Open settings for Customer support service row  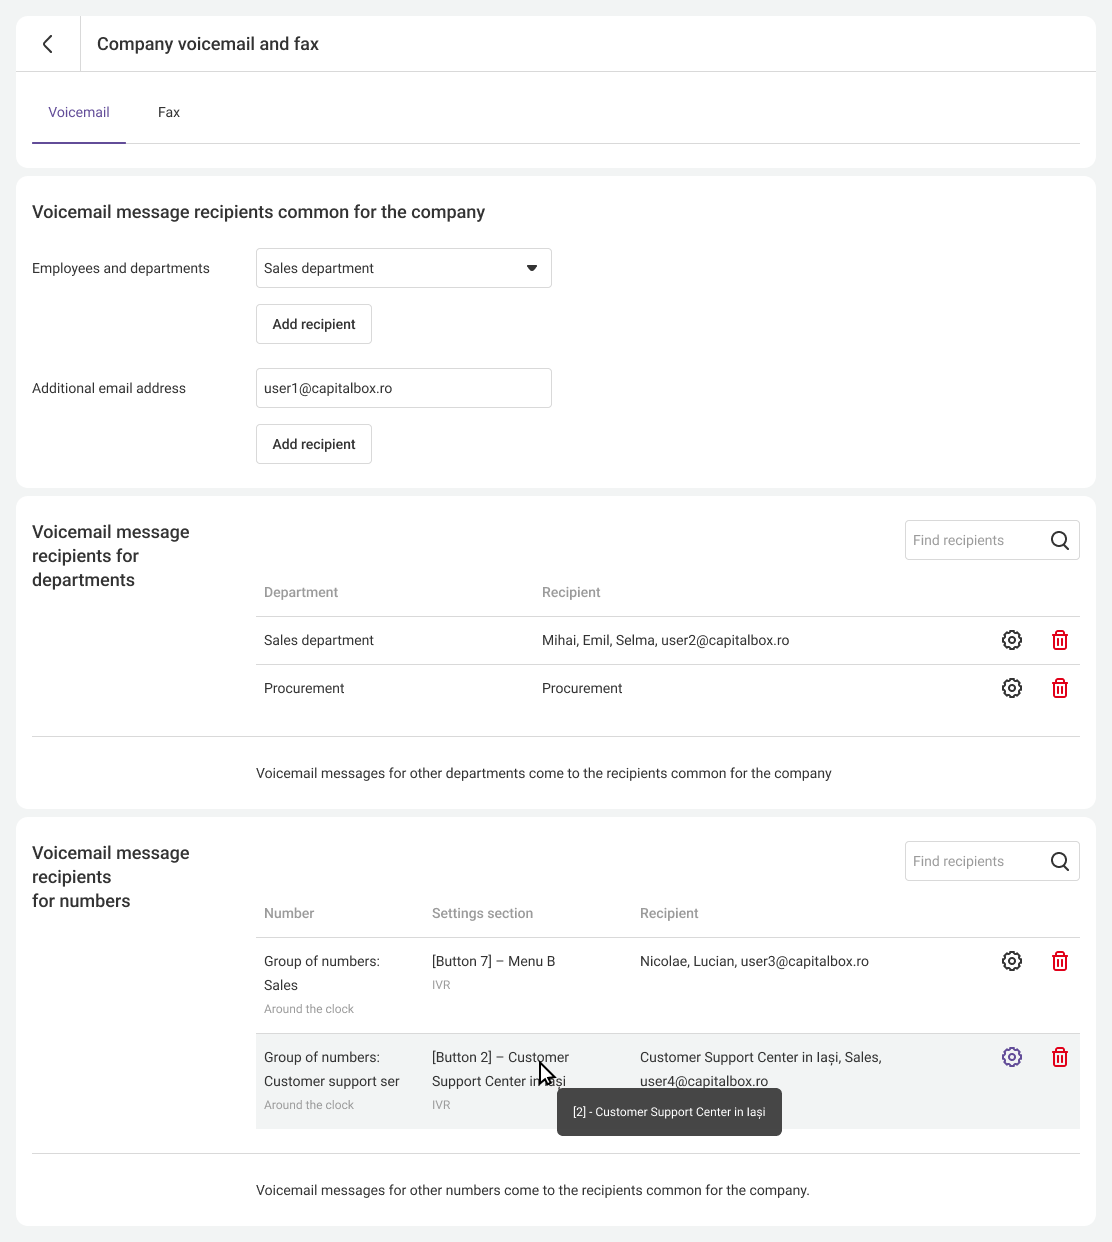[1012, 1057]
